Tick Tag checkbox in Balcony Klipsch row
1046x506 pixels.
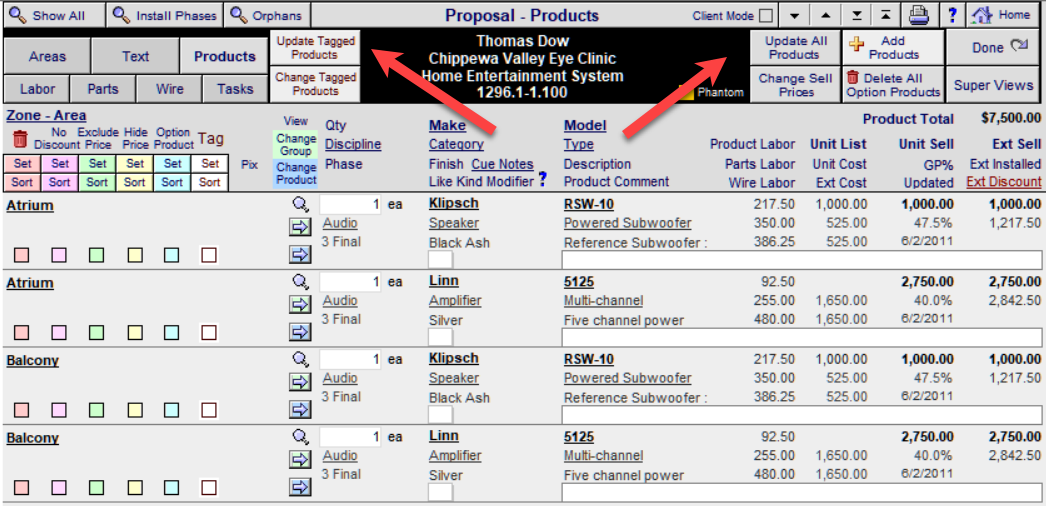(209, 409)
